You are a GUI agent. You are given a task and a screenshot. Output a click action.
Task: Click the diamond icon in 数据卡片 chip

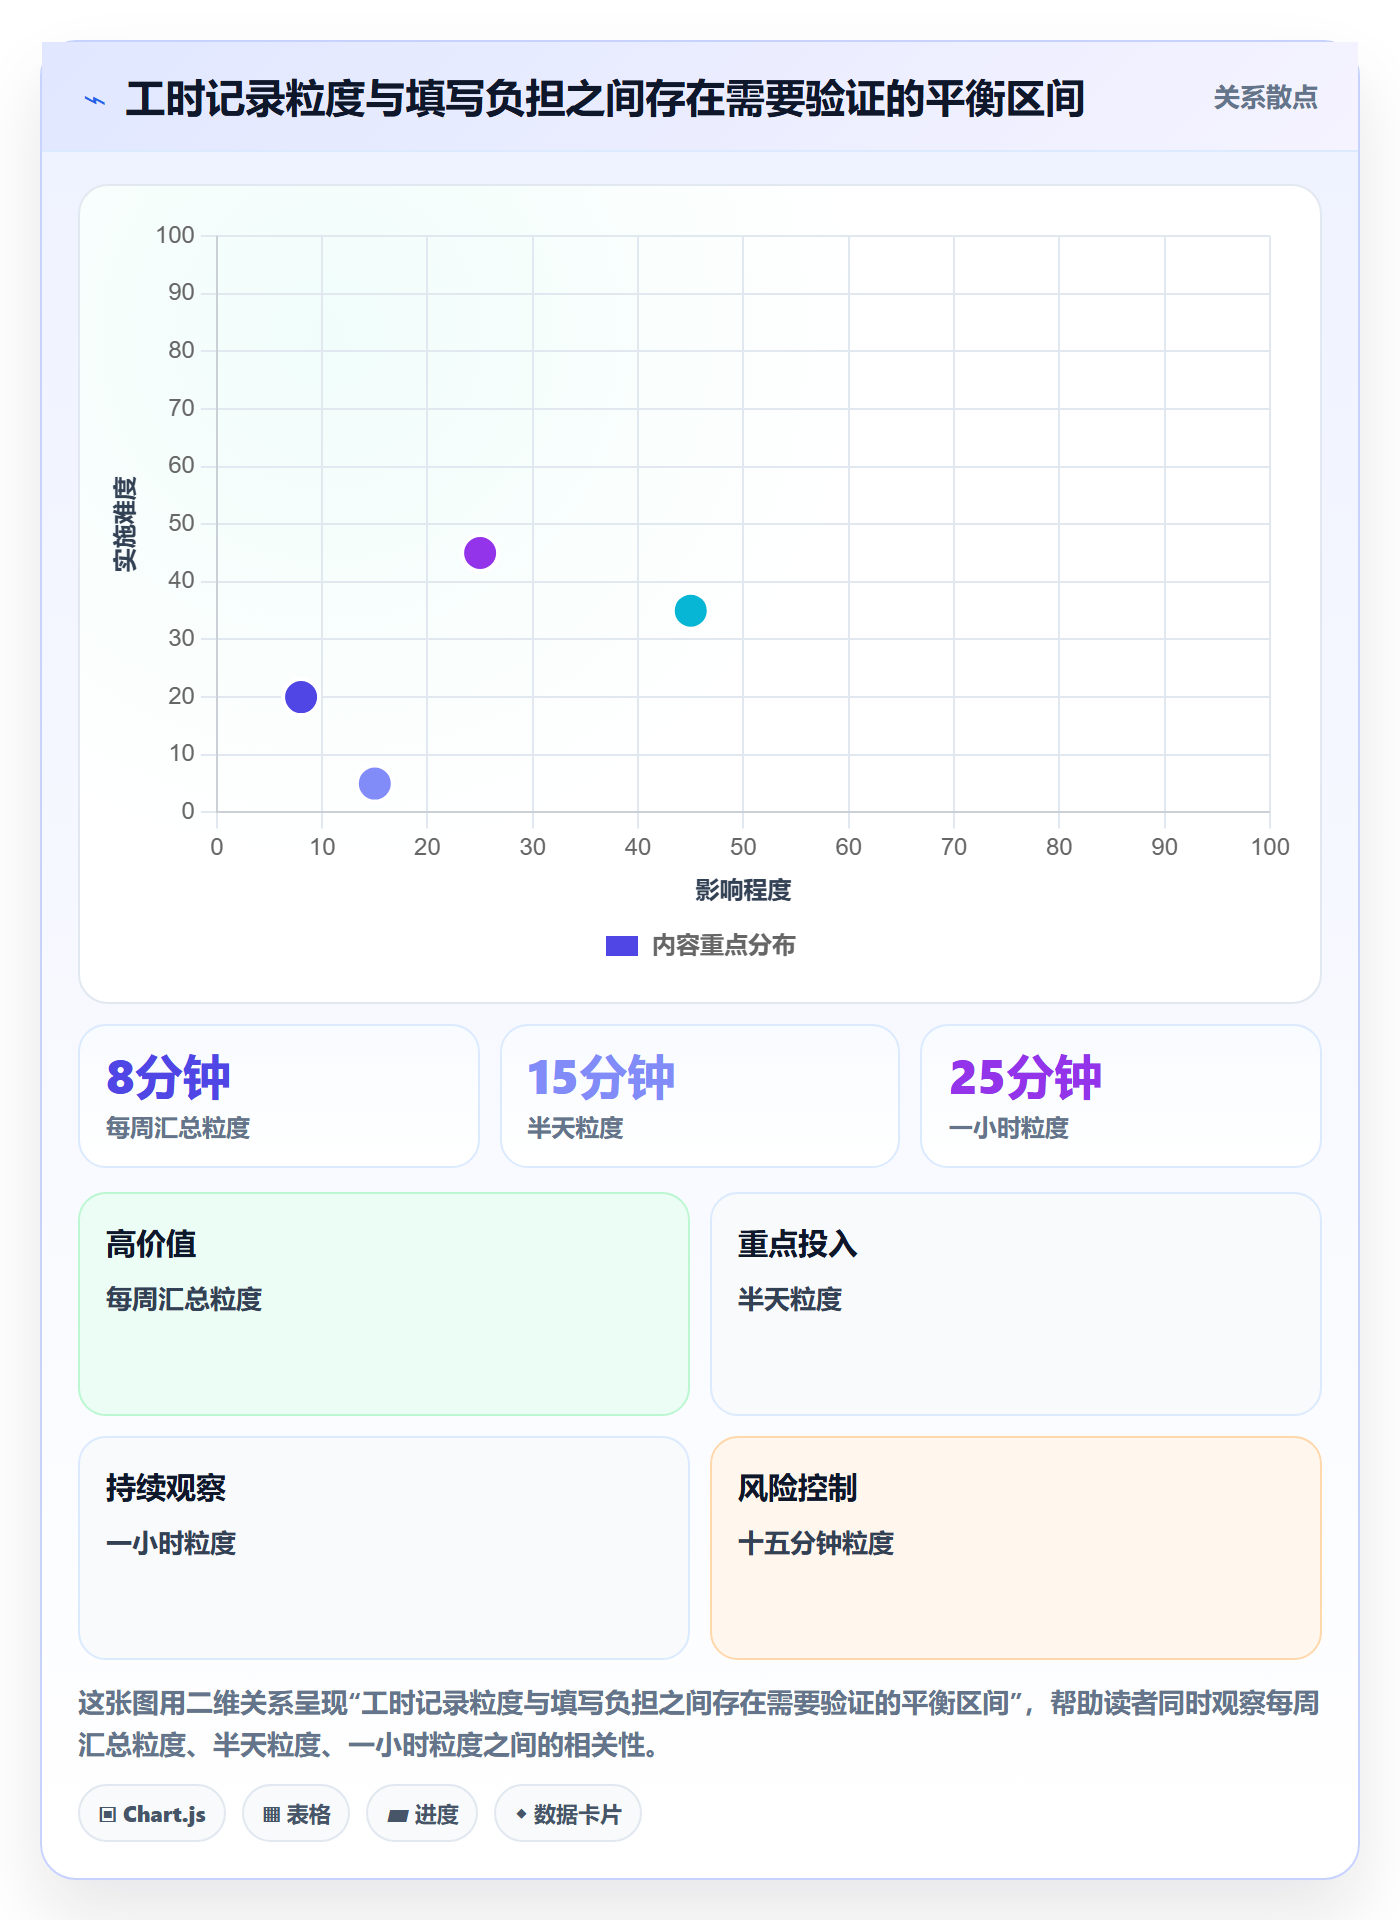521,1814
